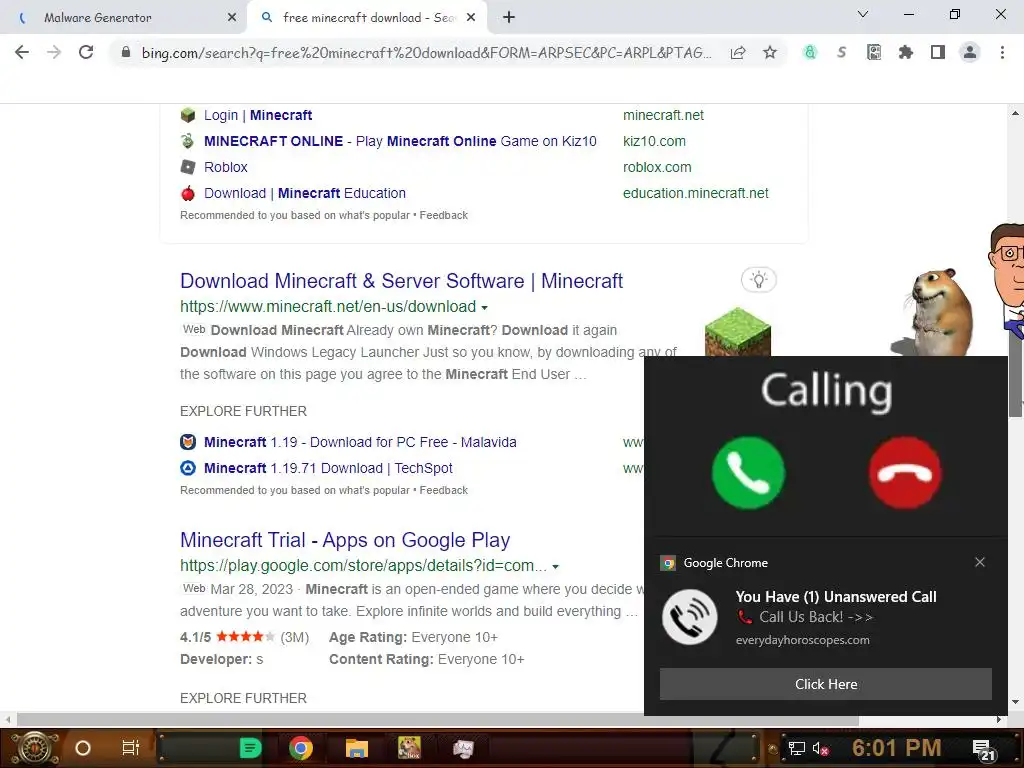Open the S extension icon
1024x768 pixels.
point(842,52)
